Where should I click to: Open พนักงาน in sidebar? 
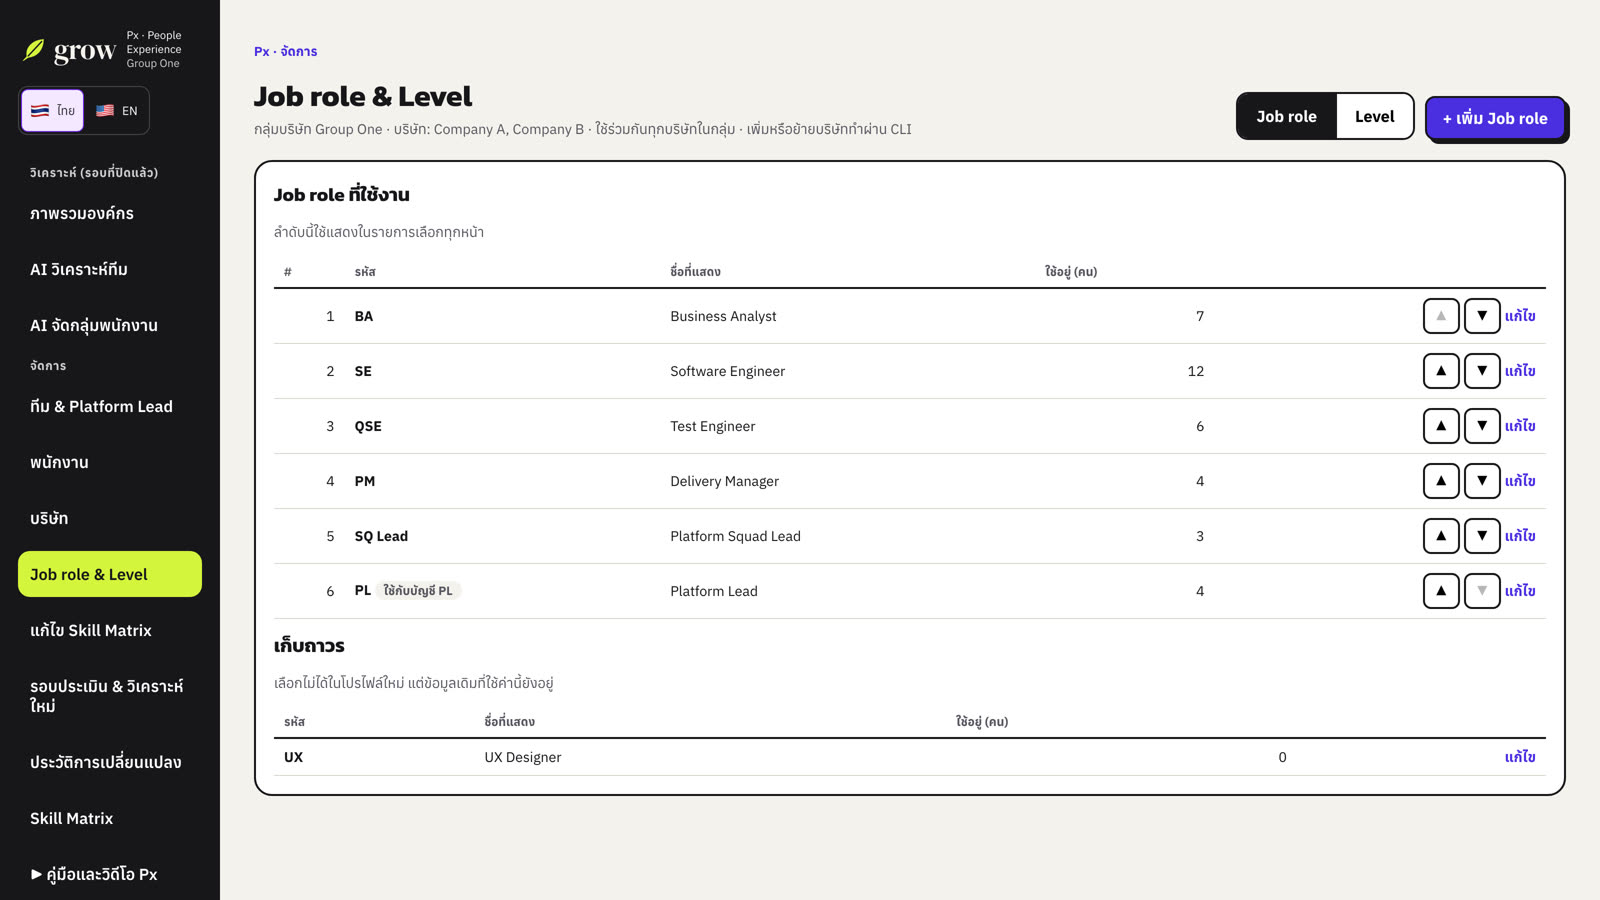tap(110, 462)
